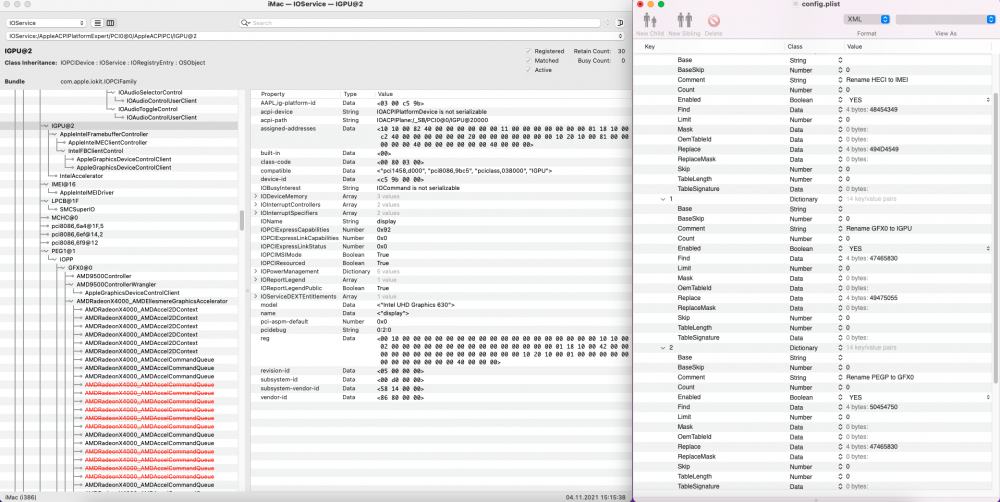
Task: Switch IORegistryExplorer to column view icon
Action: pyautogui.click(x=110, y=23)
